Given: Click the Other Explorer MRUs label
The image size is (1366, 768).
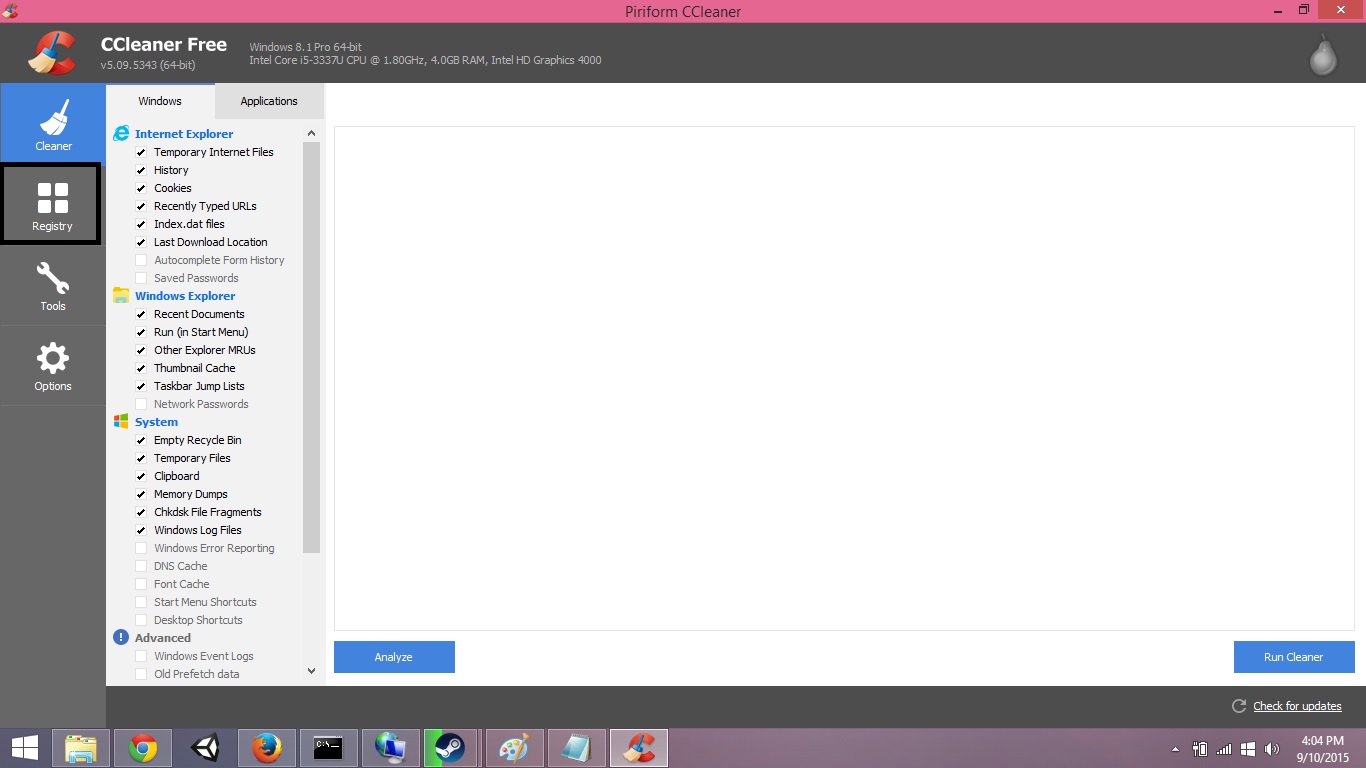Looking at the screenshot, I should point(205,350).
